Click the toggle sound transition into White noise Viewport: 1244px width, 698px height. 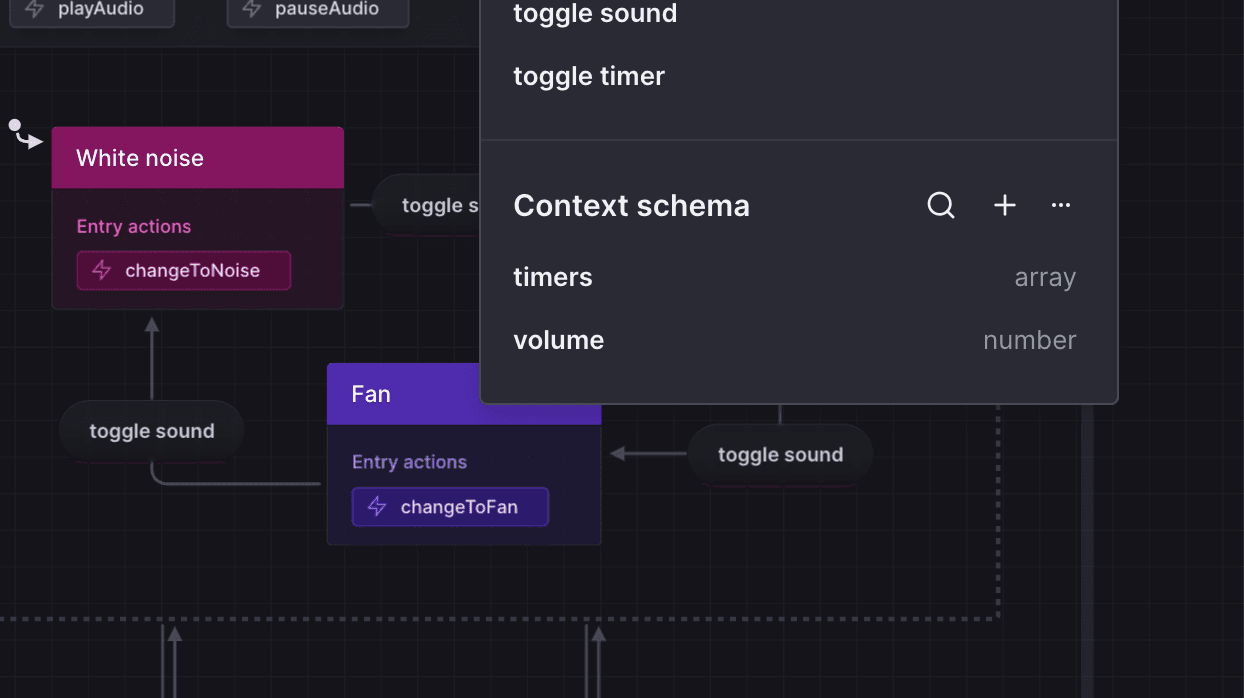pyautogui.click(x=151, y=430)
